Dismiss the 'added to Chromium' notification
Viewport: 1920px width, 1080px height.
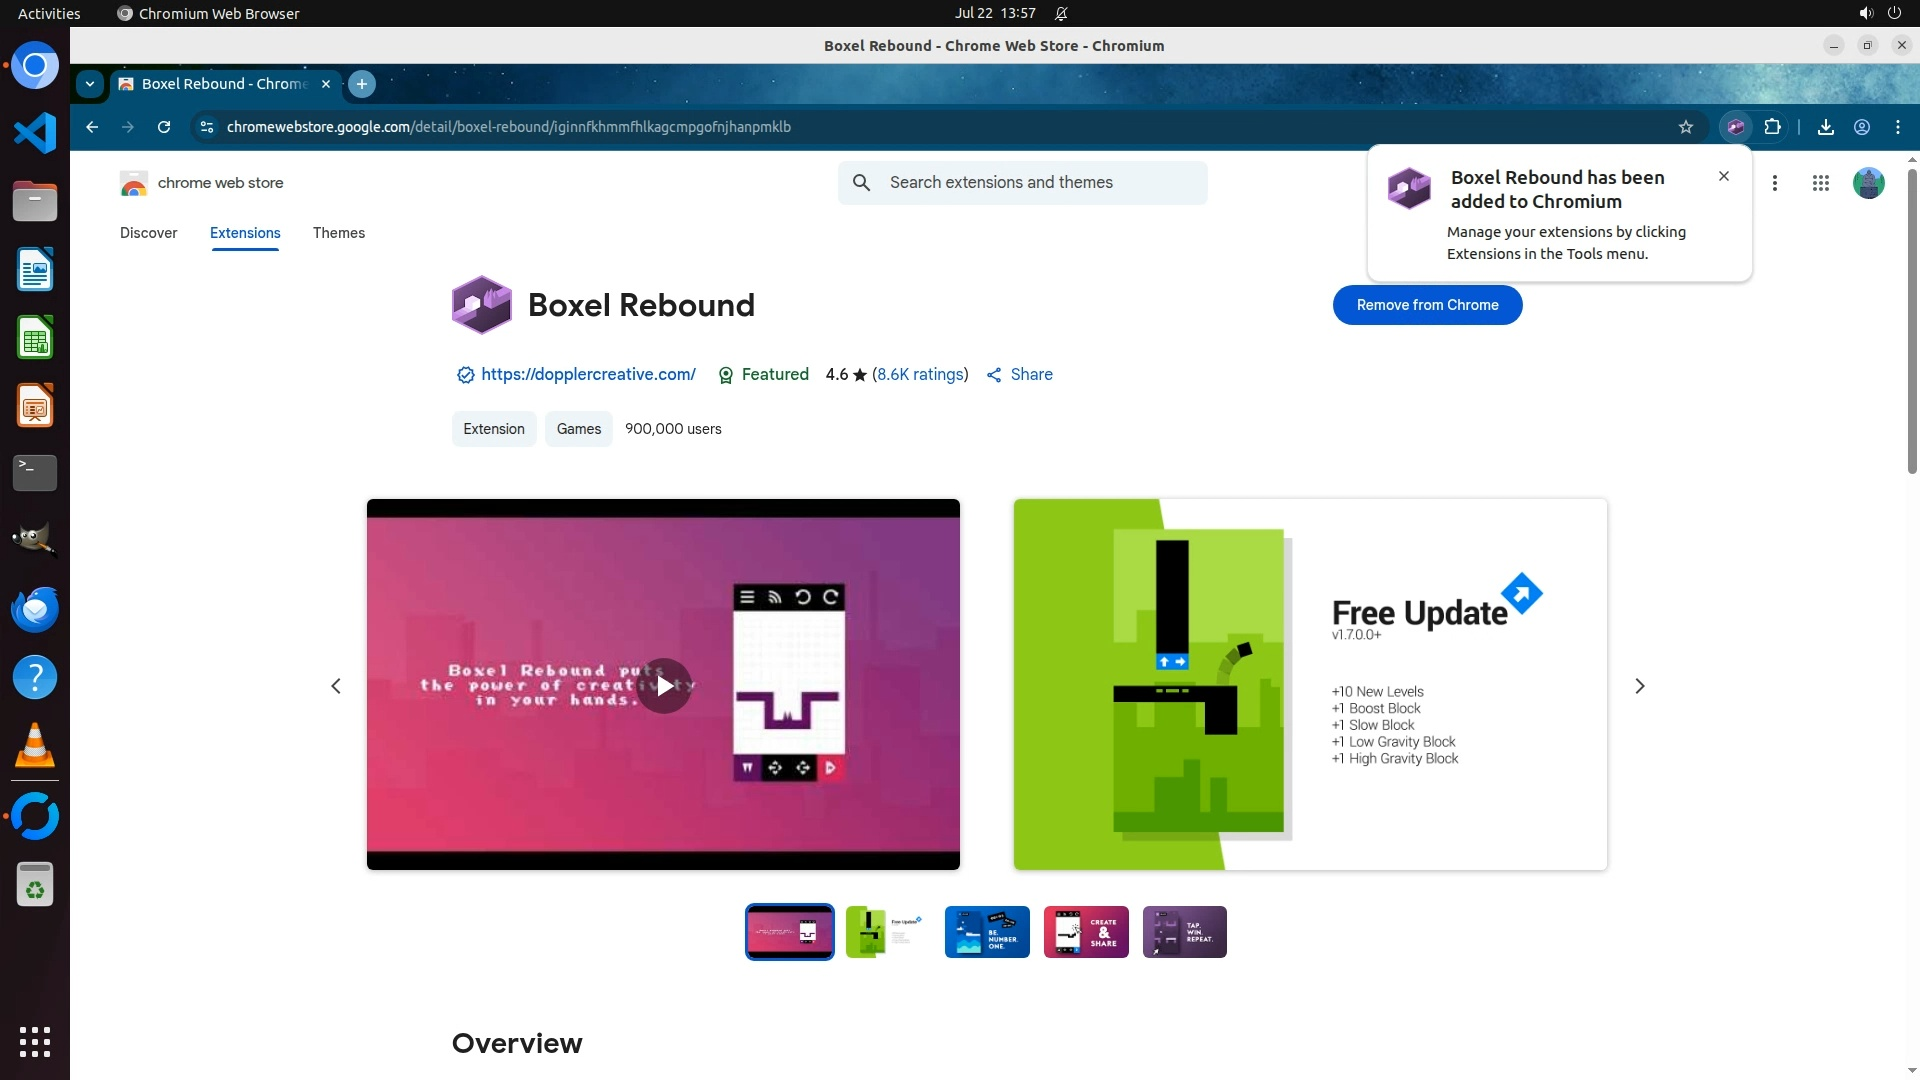1723,176
